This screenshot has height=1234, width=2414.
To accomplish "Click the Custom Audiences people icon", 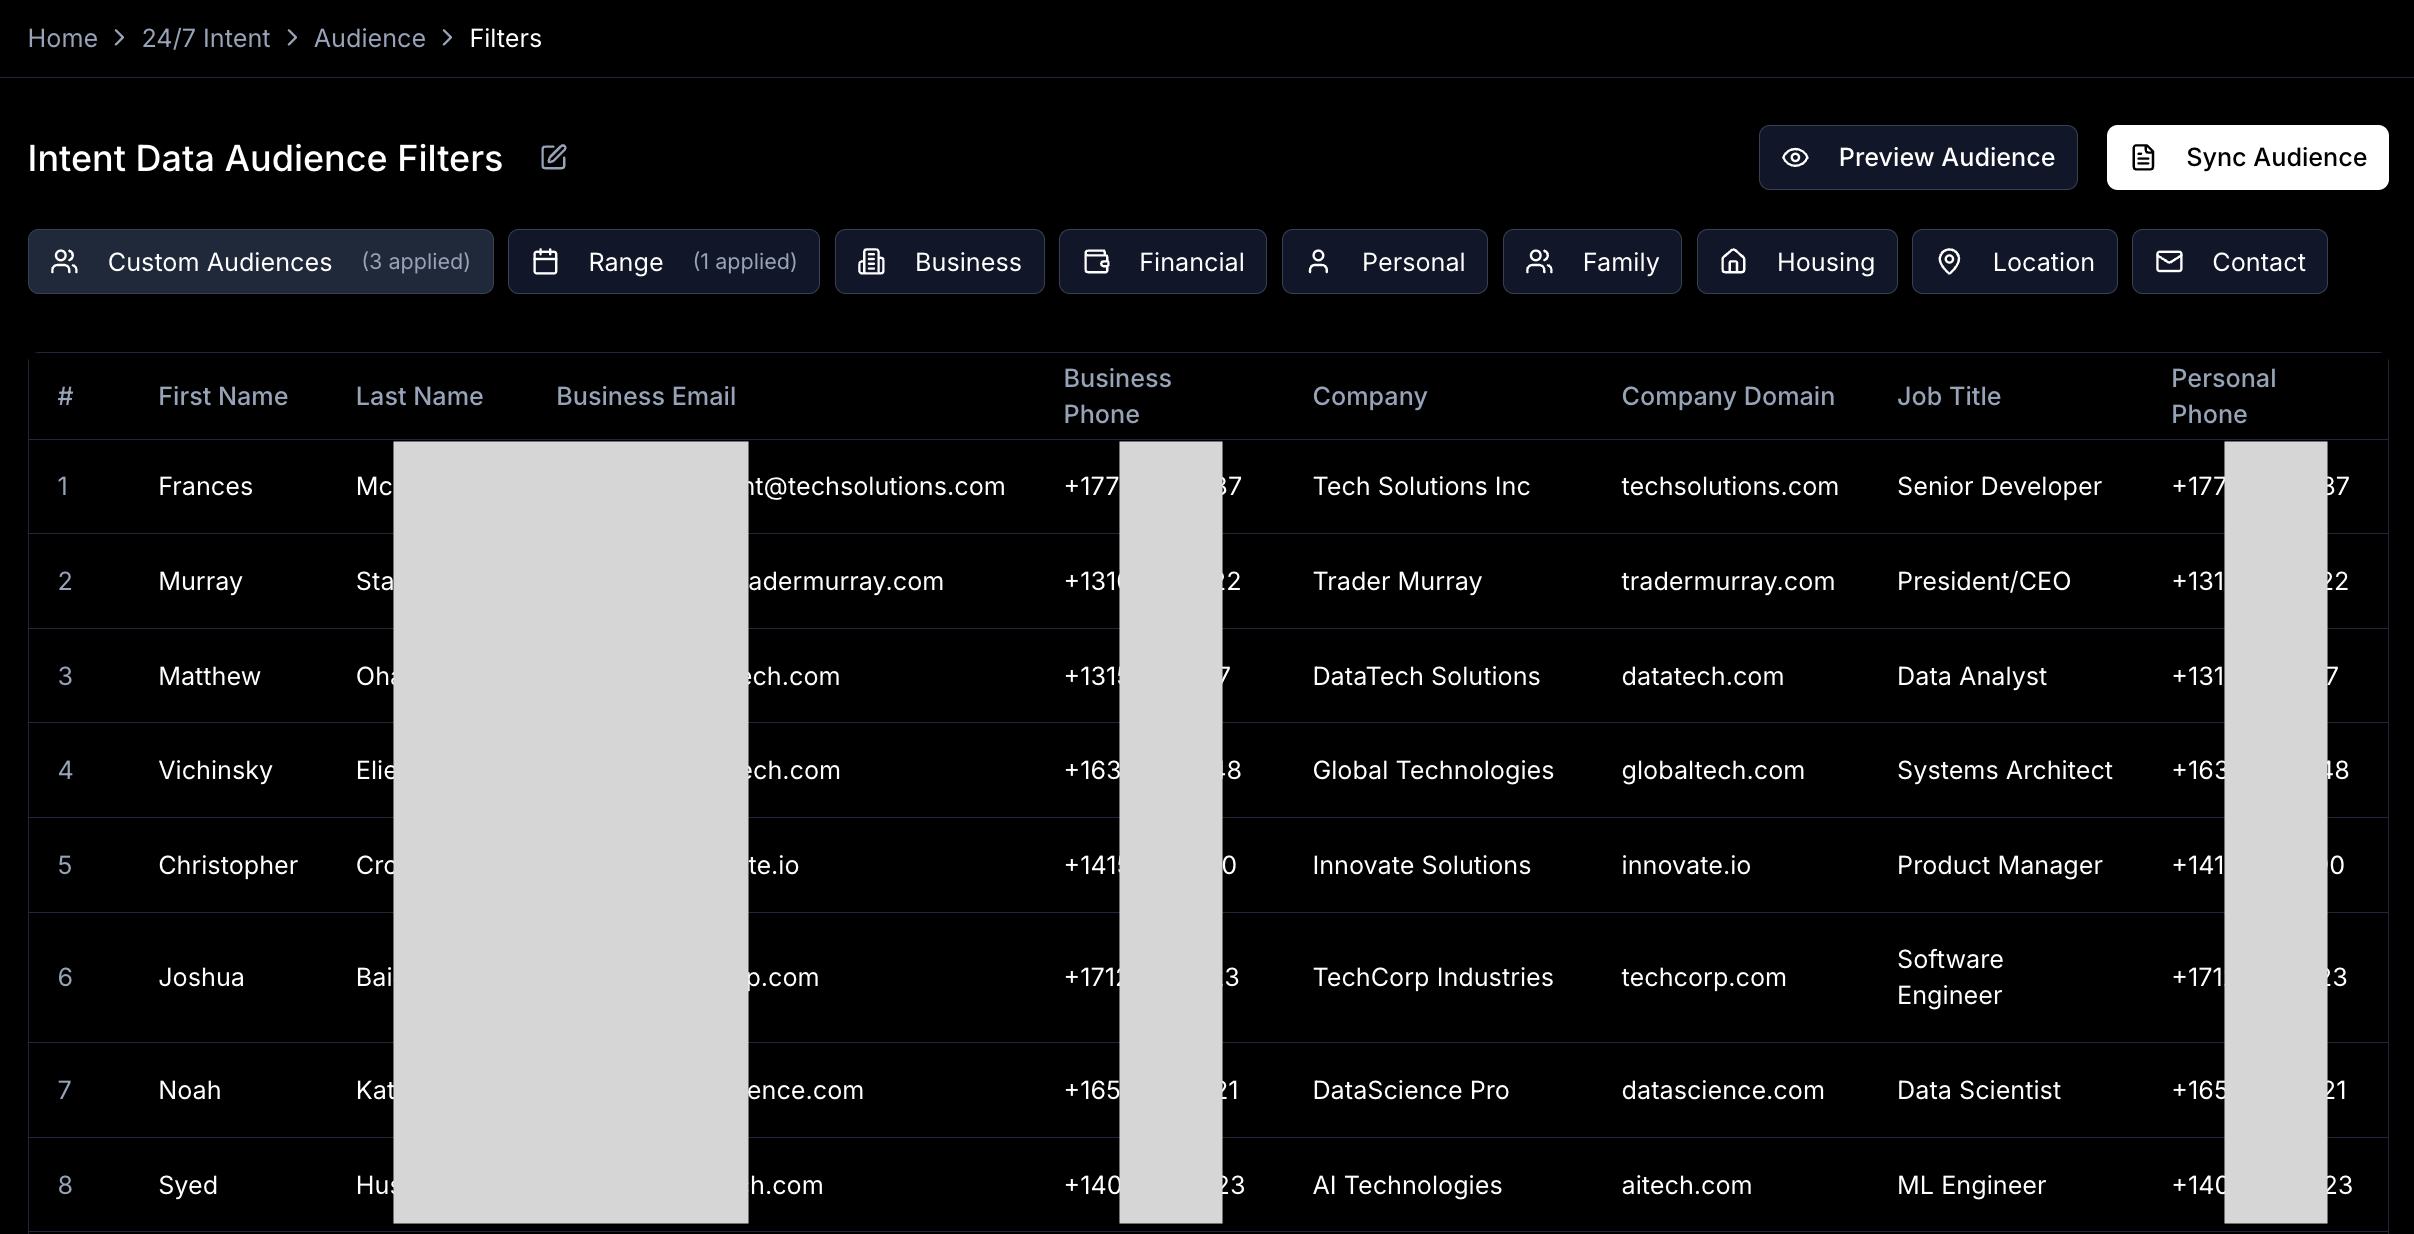I will click(65, 262).
